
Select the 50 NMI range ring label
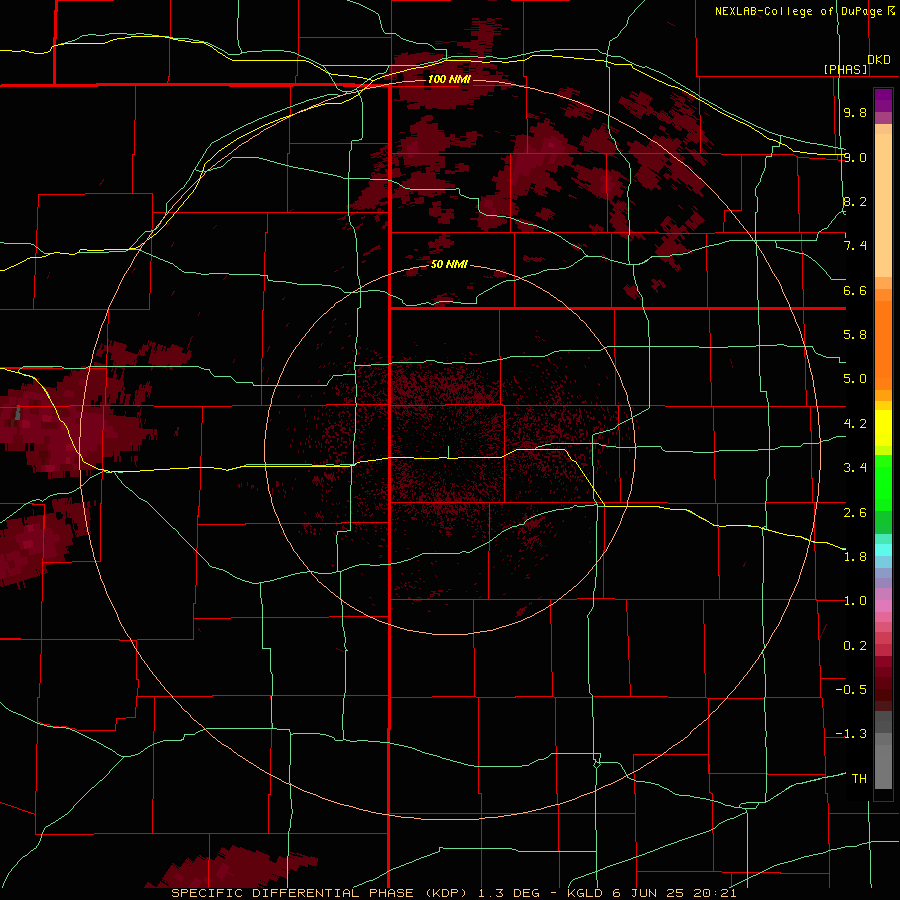coord(449,265)
